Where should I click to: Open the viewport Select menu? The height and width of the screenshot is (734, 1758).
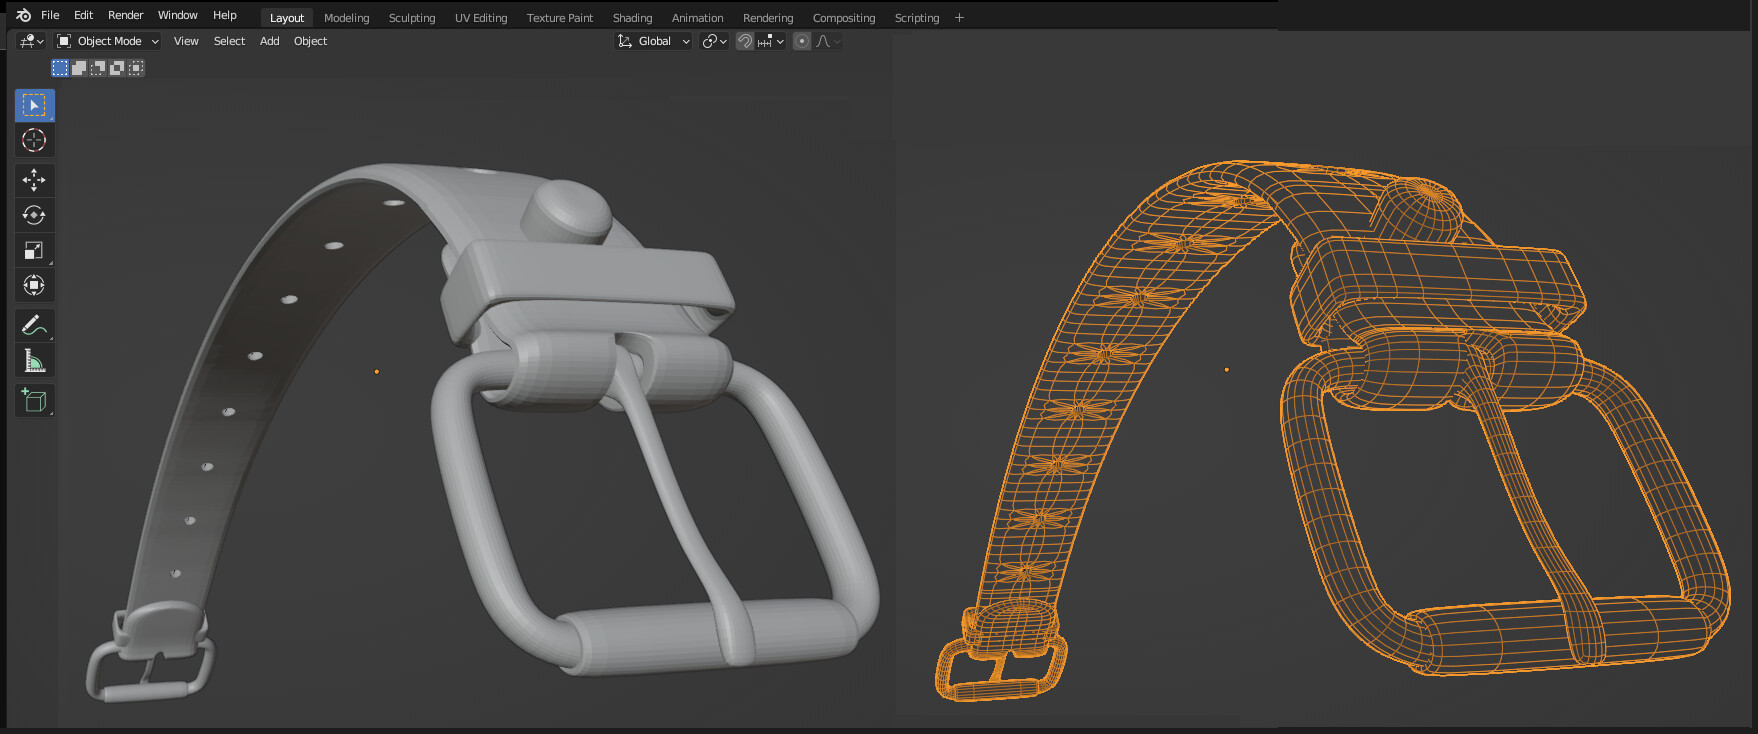[229, 41]
